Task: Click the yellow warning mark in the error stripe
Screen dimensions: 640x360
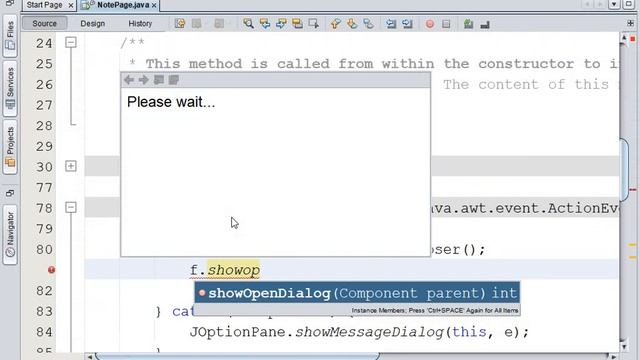Action: pyautogui.click(x=633, y=244)
